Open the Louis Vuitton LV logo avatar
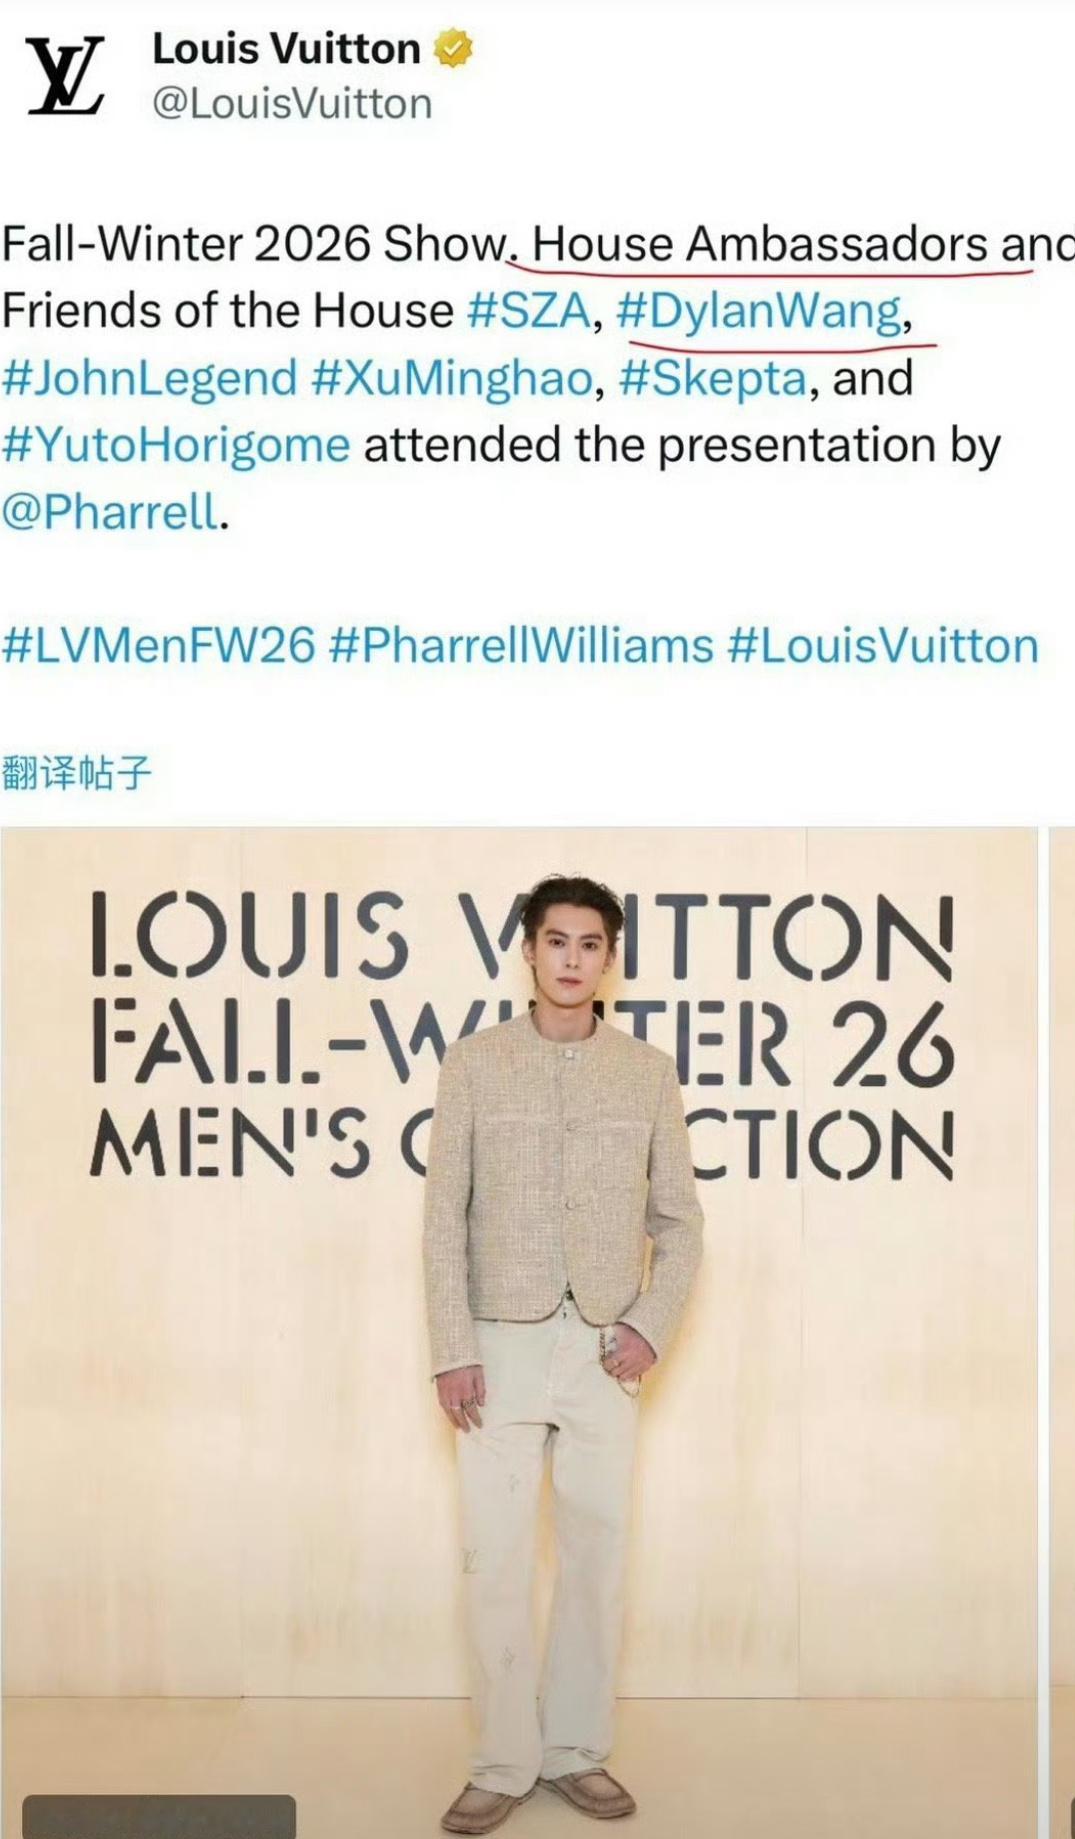This screenshot has height=1839, width=1075. point(65,76)
